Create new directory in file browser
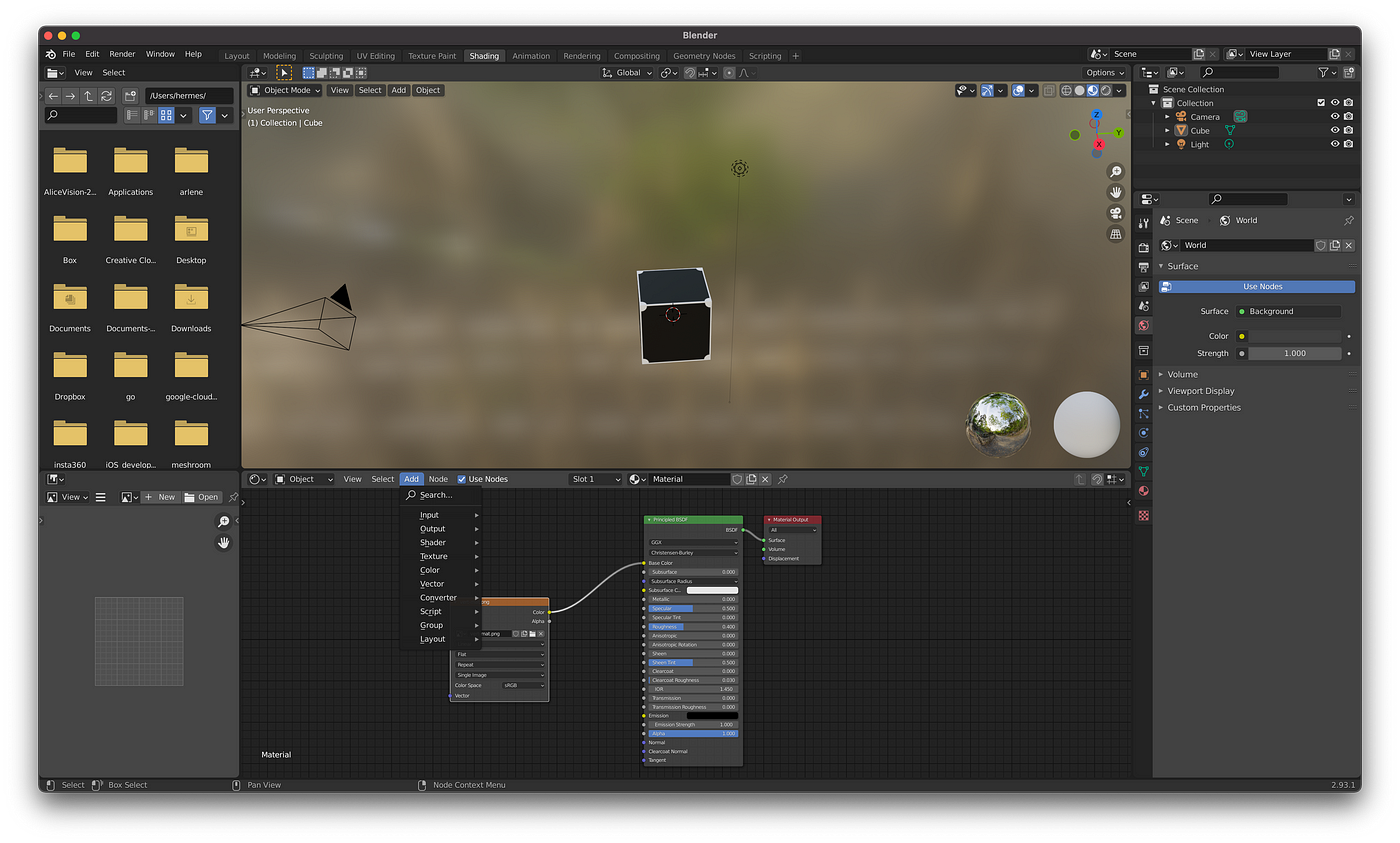Viewport: 1400px width, 843px height. (131, 96)
